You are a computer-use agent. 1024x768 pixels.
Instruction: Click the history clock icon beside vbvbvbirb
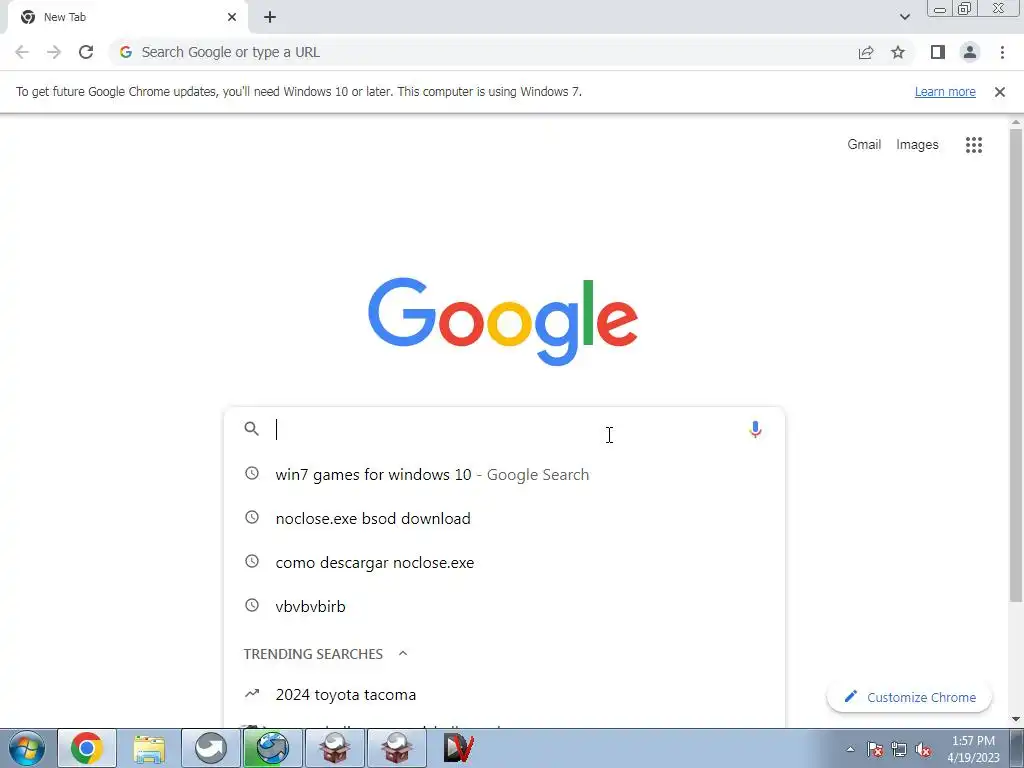[251, 605]
